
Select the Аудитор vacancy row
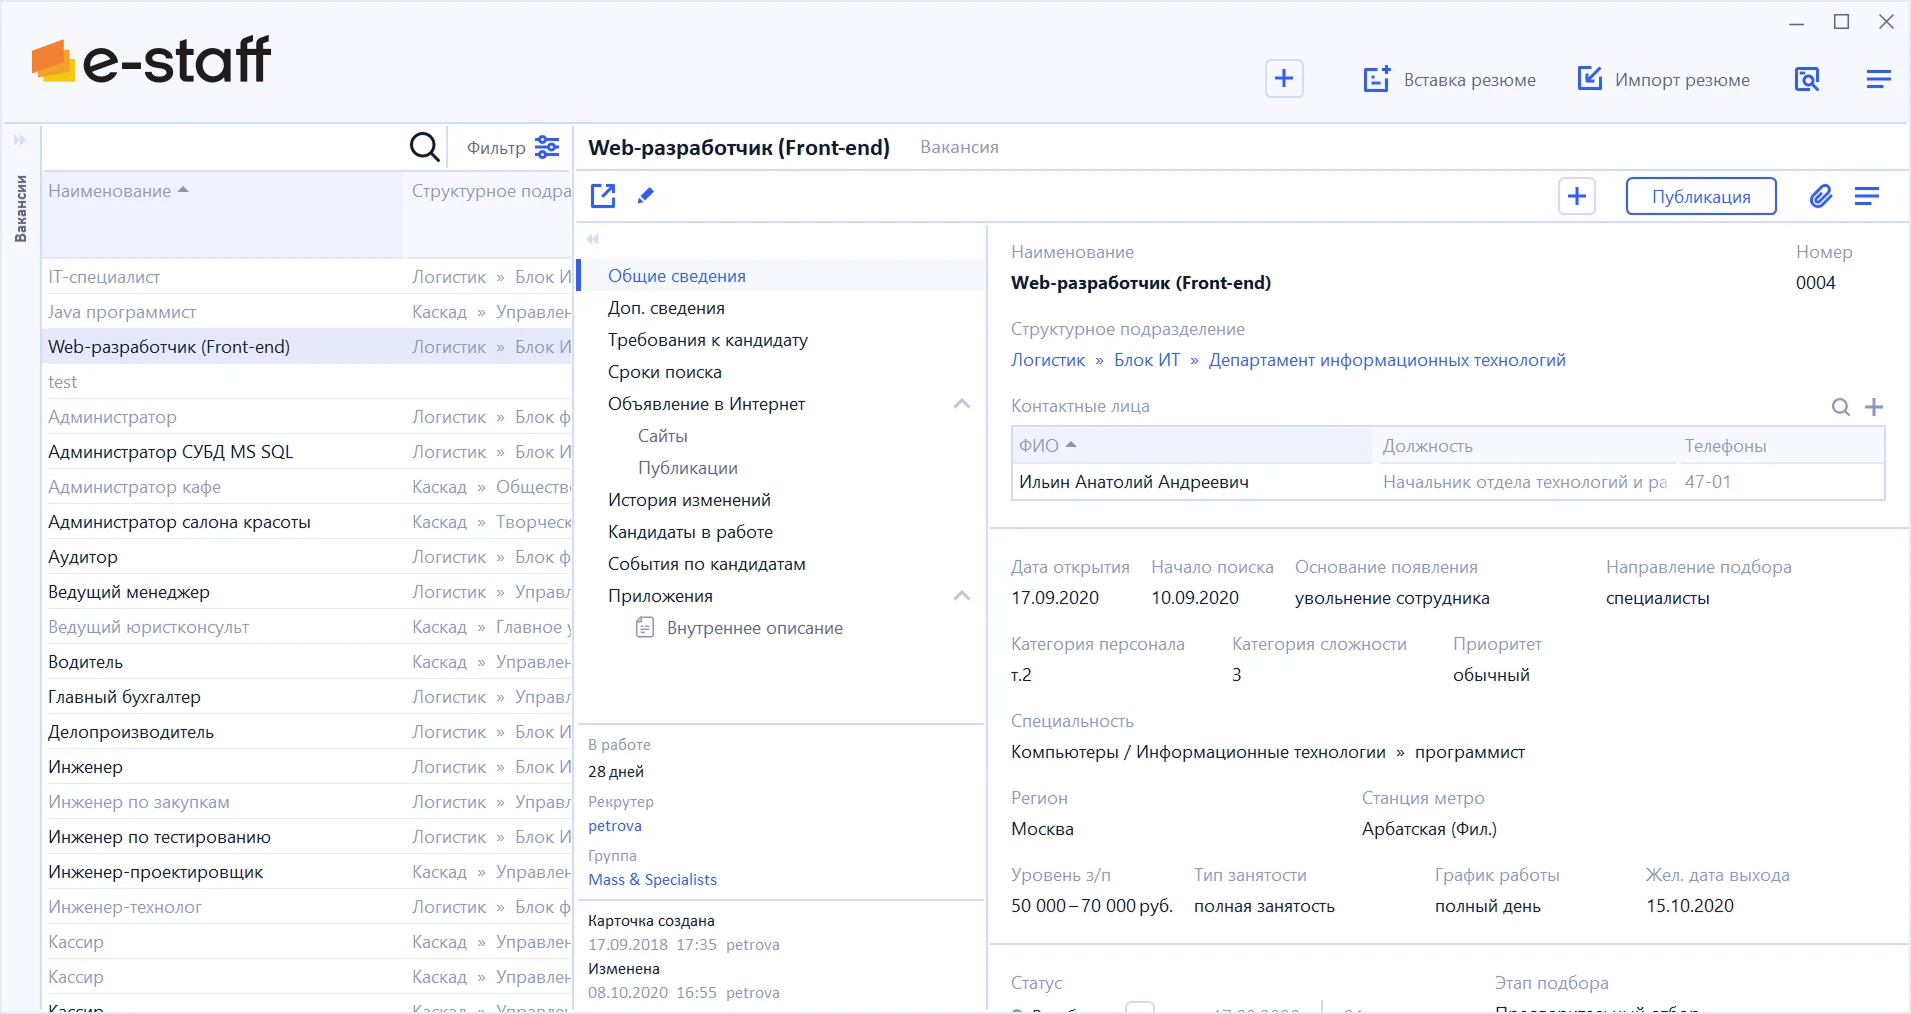click(x=307, y=557)
